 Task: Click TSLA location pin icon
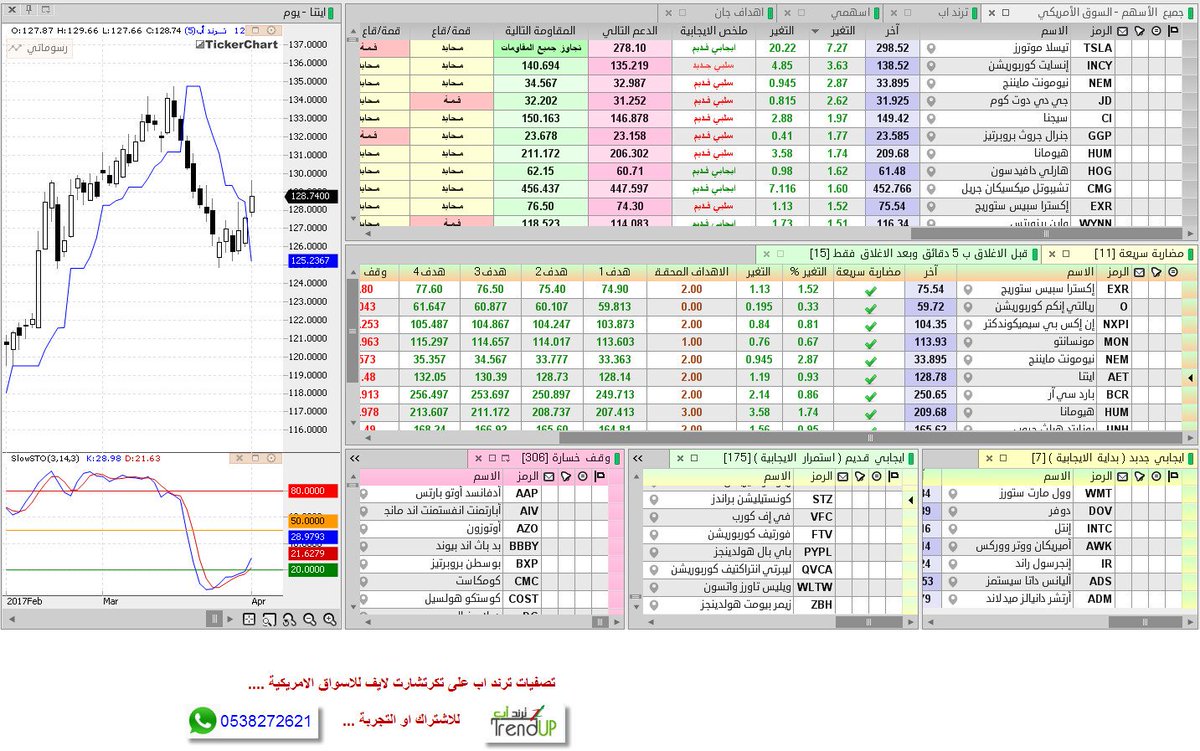pyautogui.click(x=931, y=48)
